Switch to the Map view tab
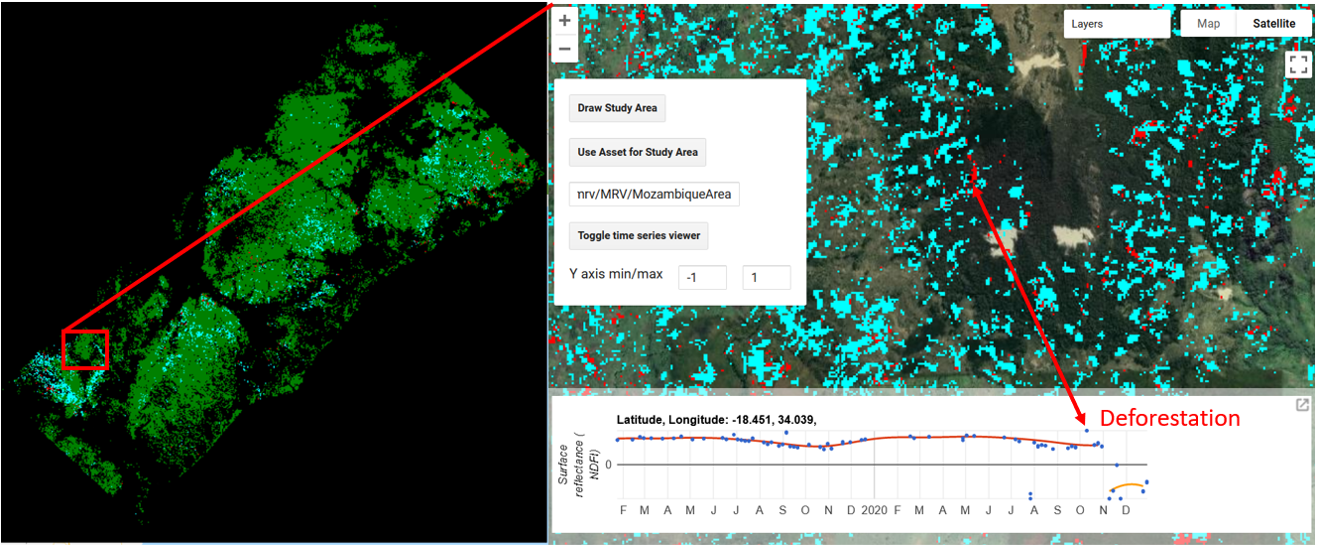This screenshot has height=545, width=1318. tap(1208, 24)
